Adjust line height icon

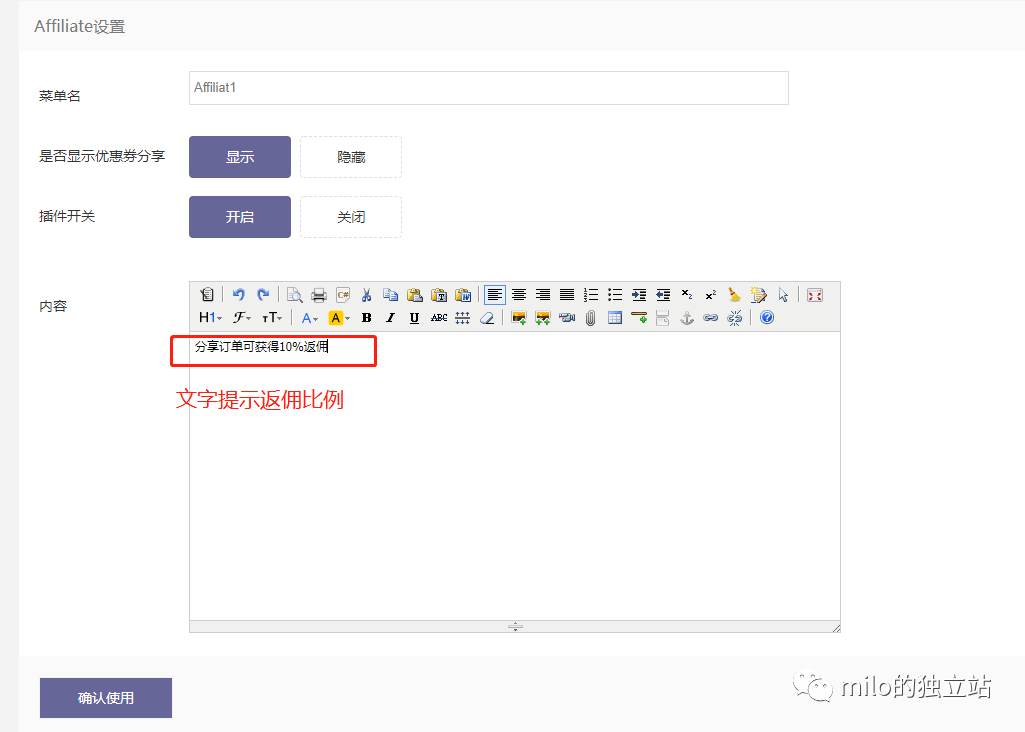point(463,318)
